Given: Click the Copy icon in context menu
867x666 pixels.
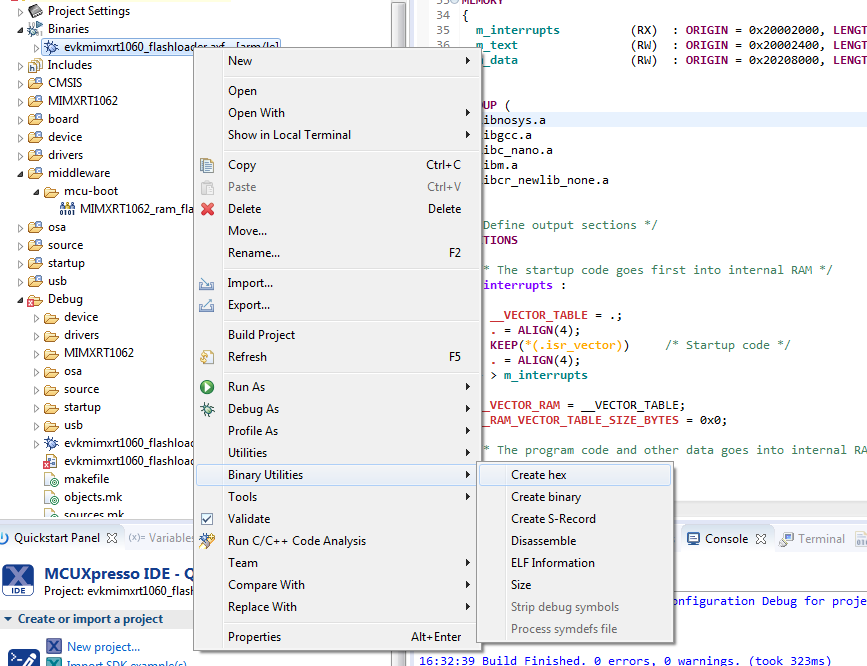Looking at the screenshot, I should pyautogui.click(x=207, y=165).
